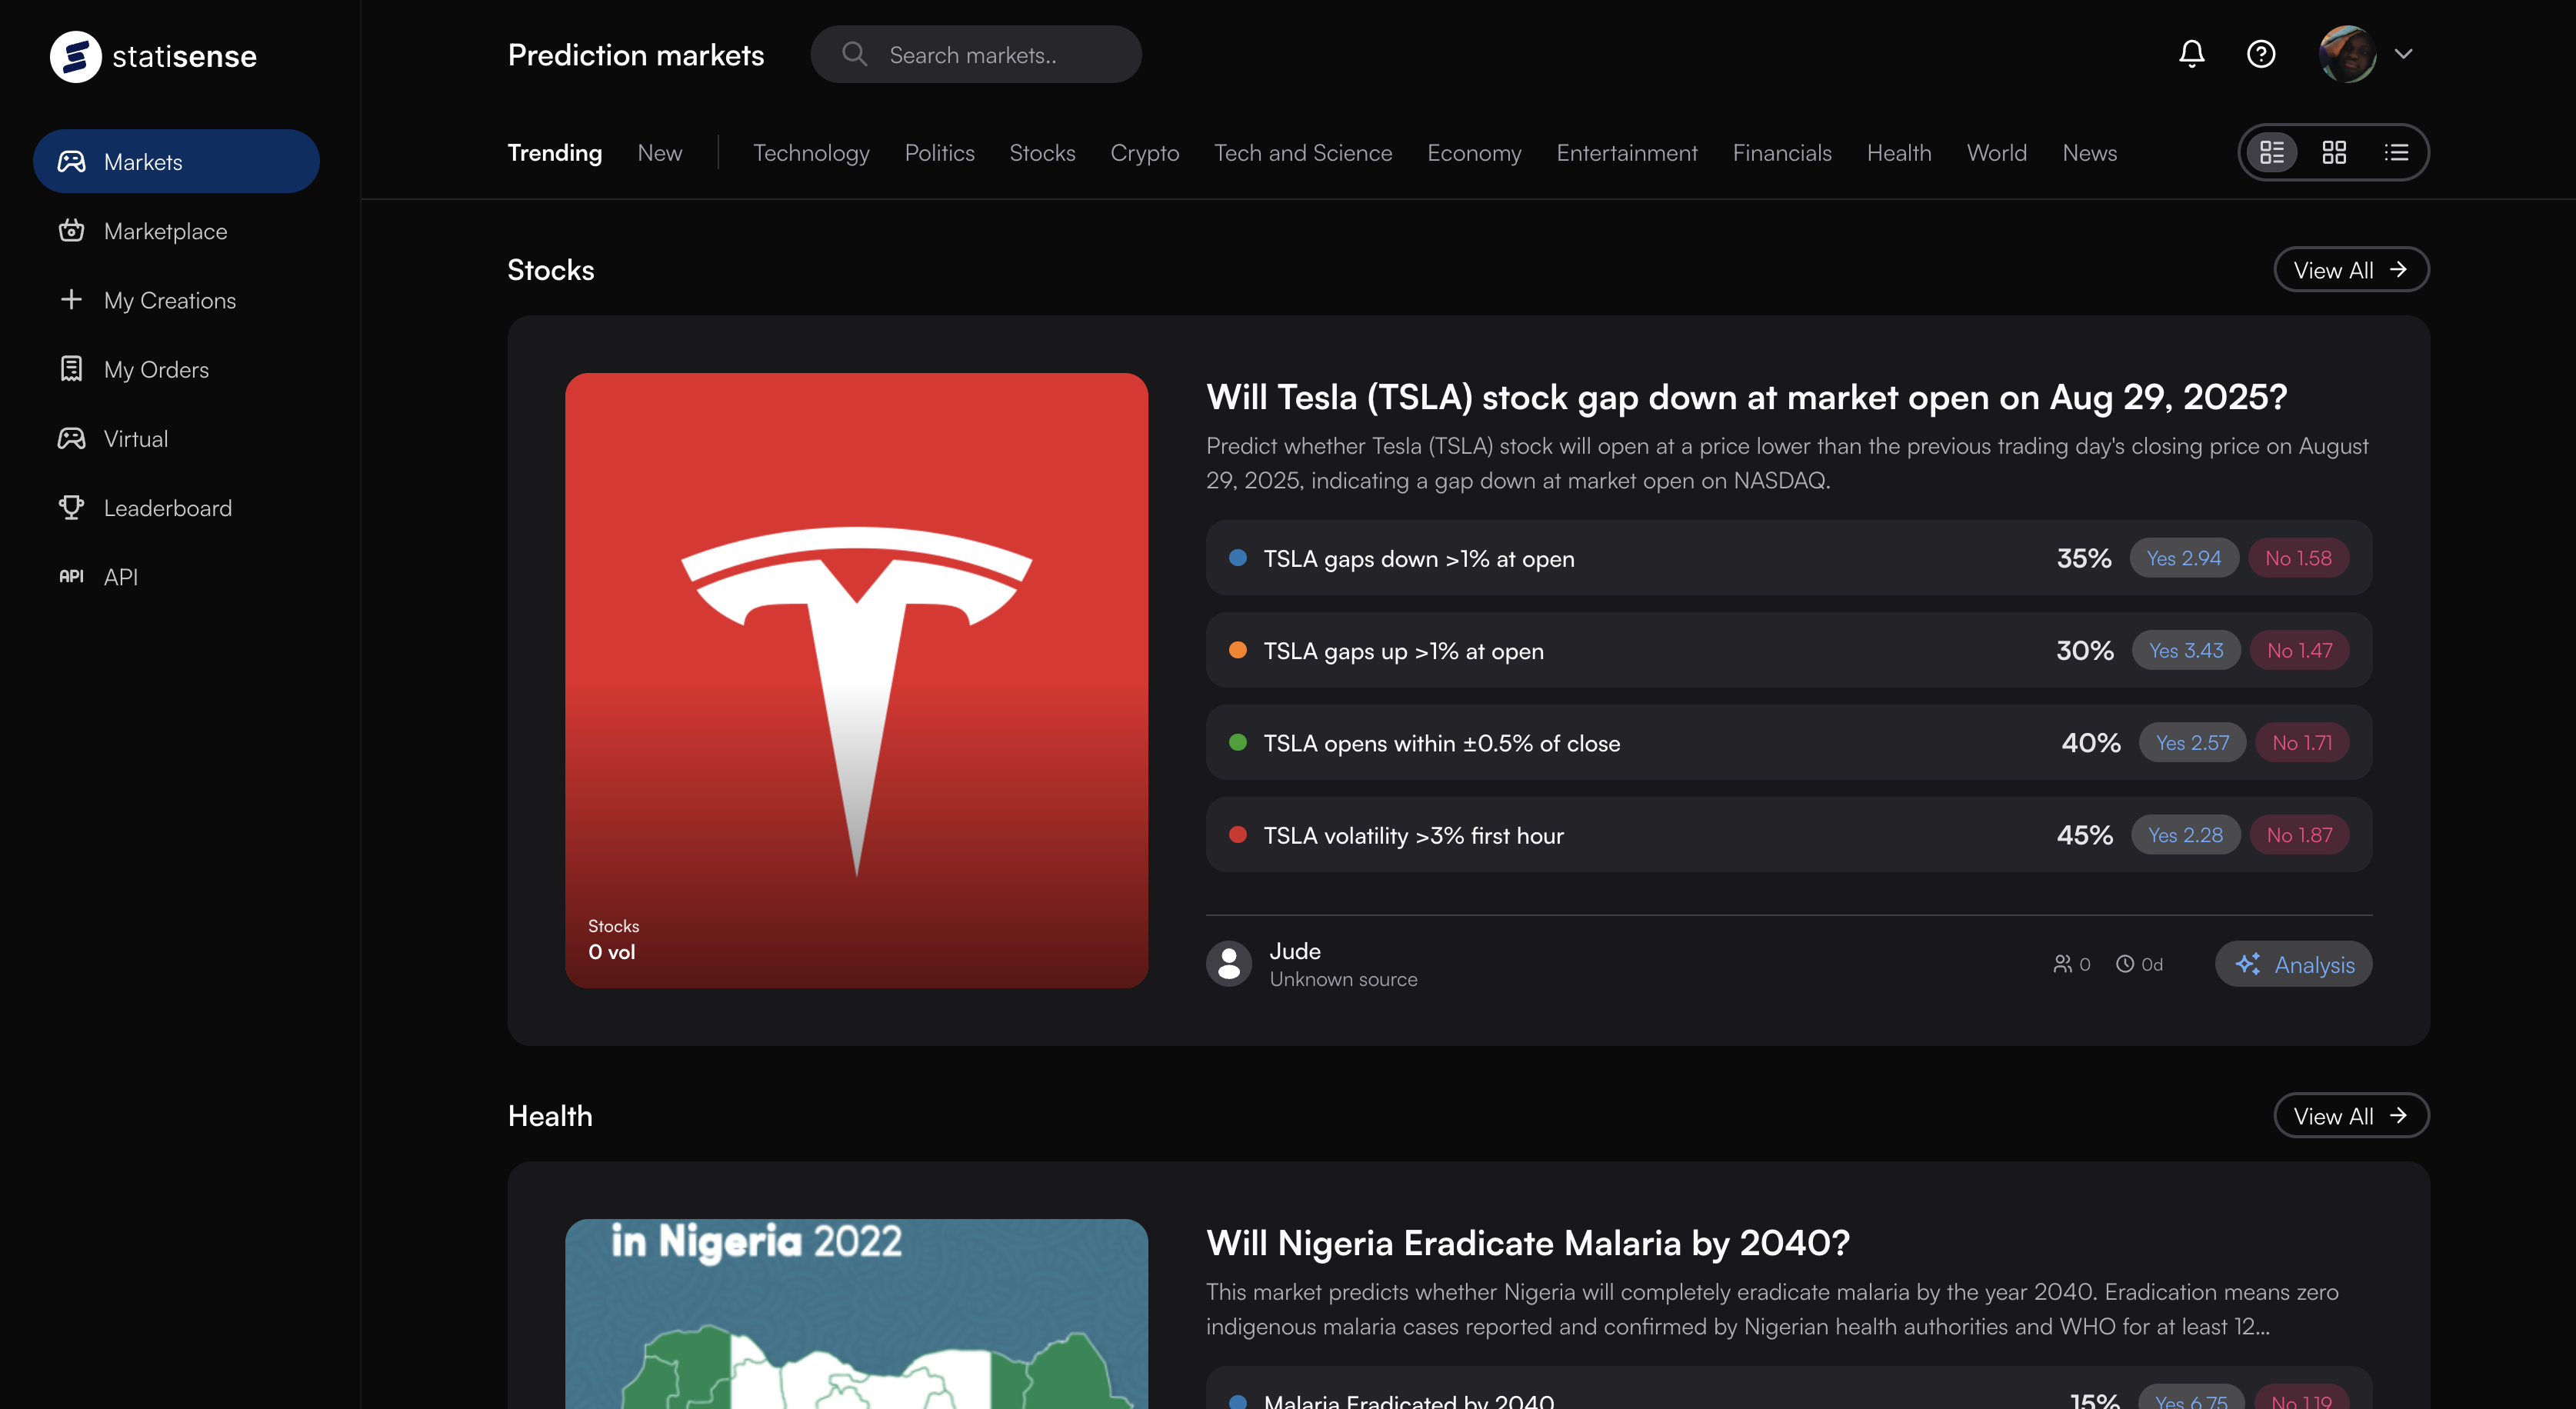Open Markets in the sidebar

pyautogui.click(x=176, y=161)
